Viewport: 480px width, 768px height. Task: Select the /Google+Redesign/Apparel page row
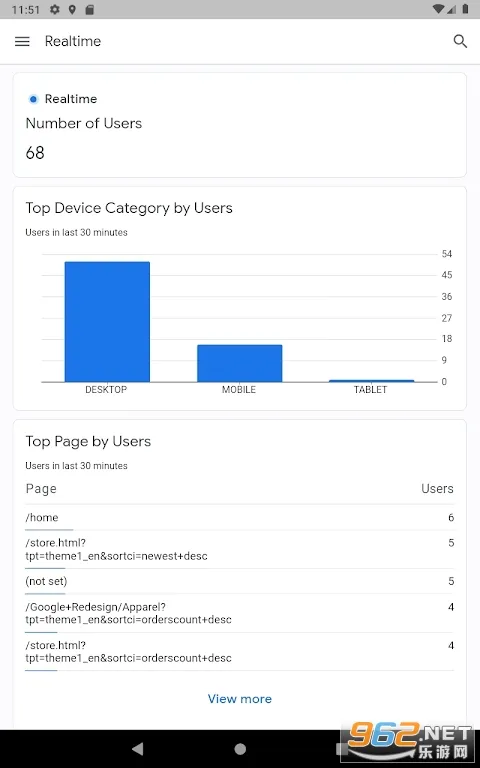240,613
